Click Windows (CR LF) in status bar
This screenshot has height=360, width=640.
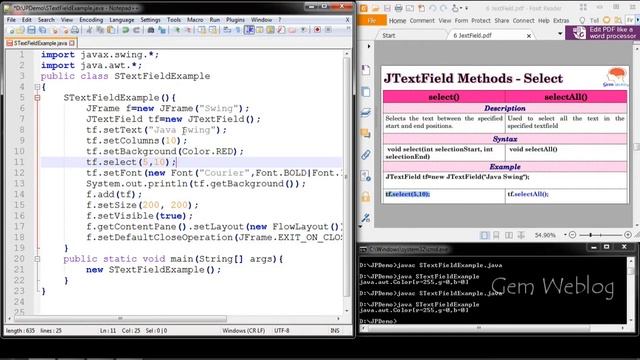tap(244, 331)
